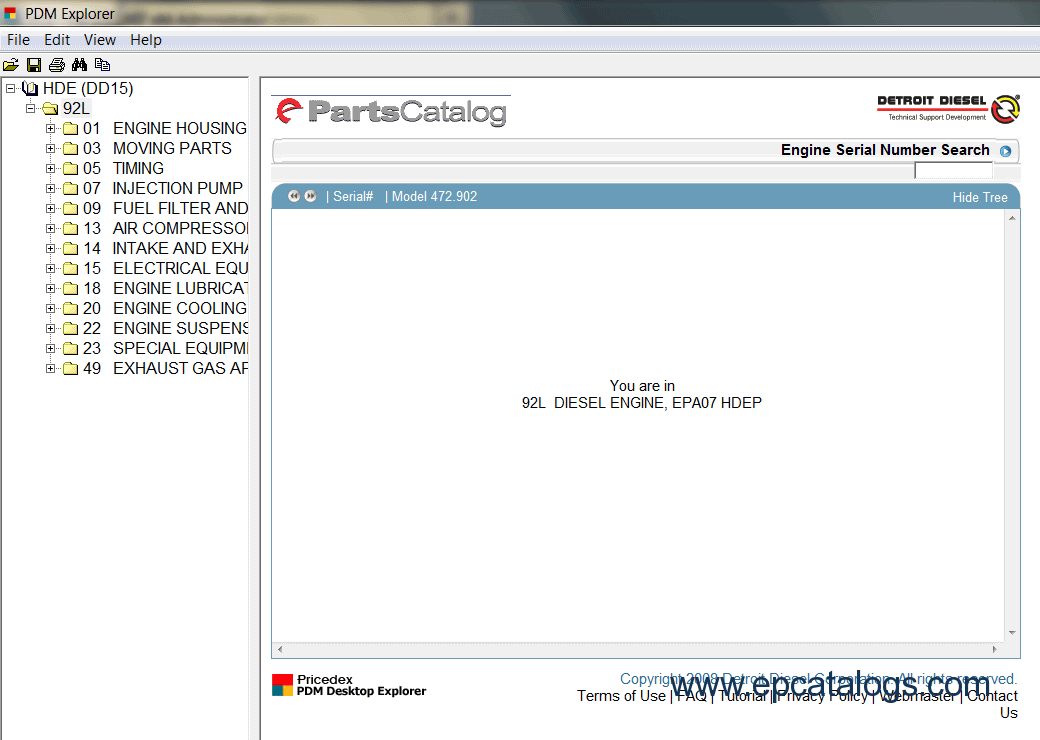Select the 09 FUEL FILTER AND tree row
This screenshot has width=1040, height=740.
point(165,209)
